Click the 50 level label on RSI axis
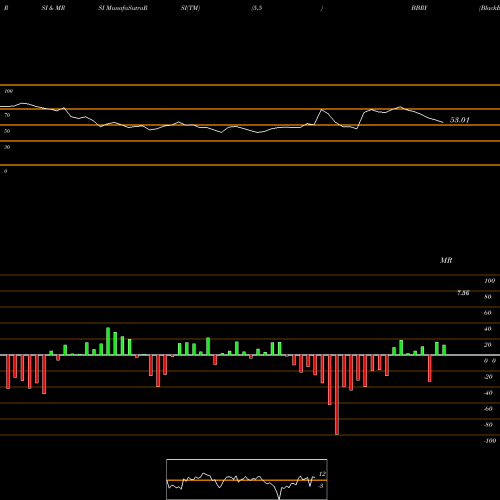This screenshot has width=500, height=500. pos(7,131)
